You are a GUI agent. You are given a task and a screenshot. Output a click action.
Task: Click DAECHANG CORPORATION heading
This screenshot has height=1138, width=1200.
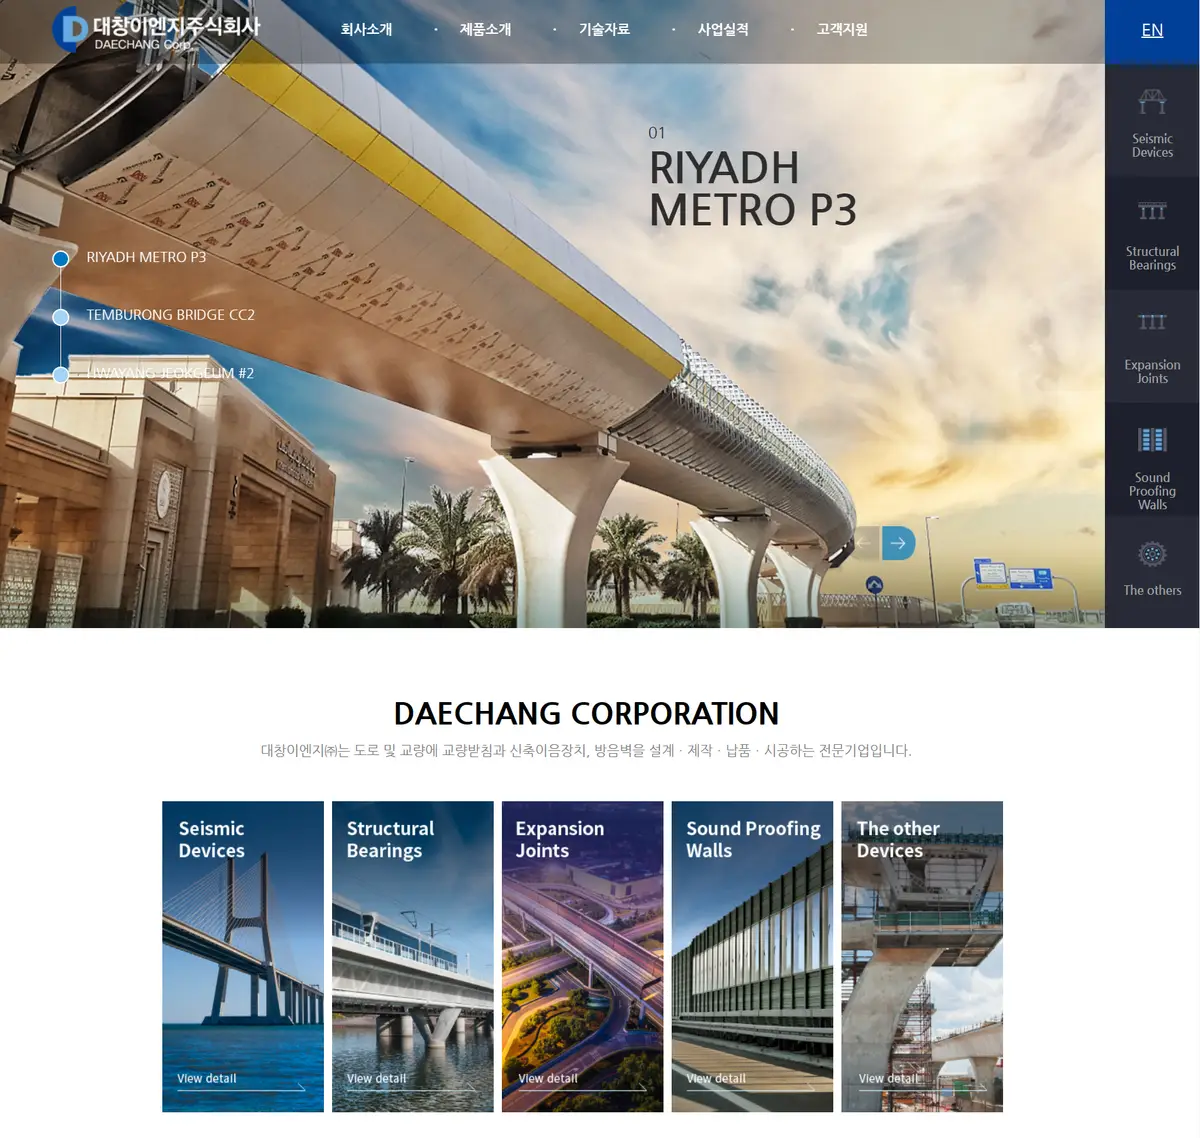(586, 713)
